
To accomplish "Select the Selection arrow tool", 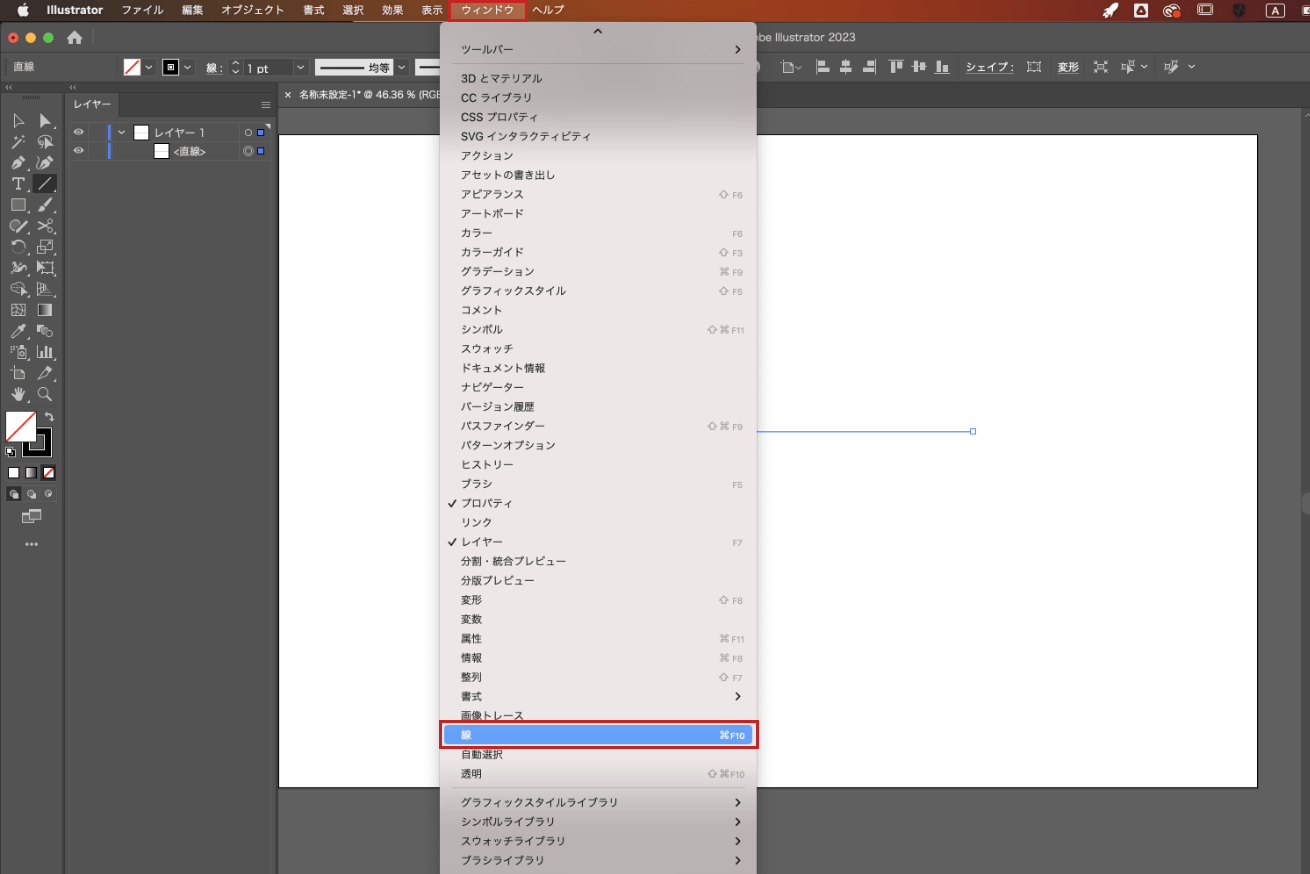I will point(18,121).
